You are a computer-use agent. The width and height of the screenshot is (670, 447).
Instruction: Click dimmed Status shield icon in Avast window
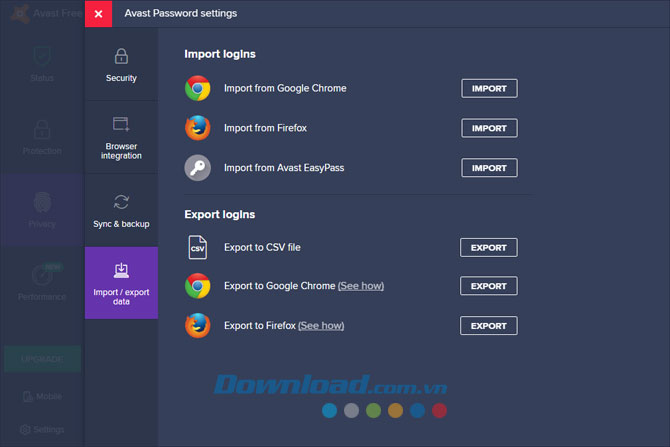[42, 56]
